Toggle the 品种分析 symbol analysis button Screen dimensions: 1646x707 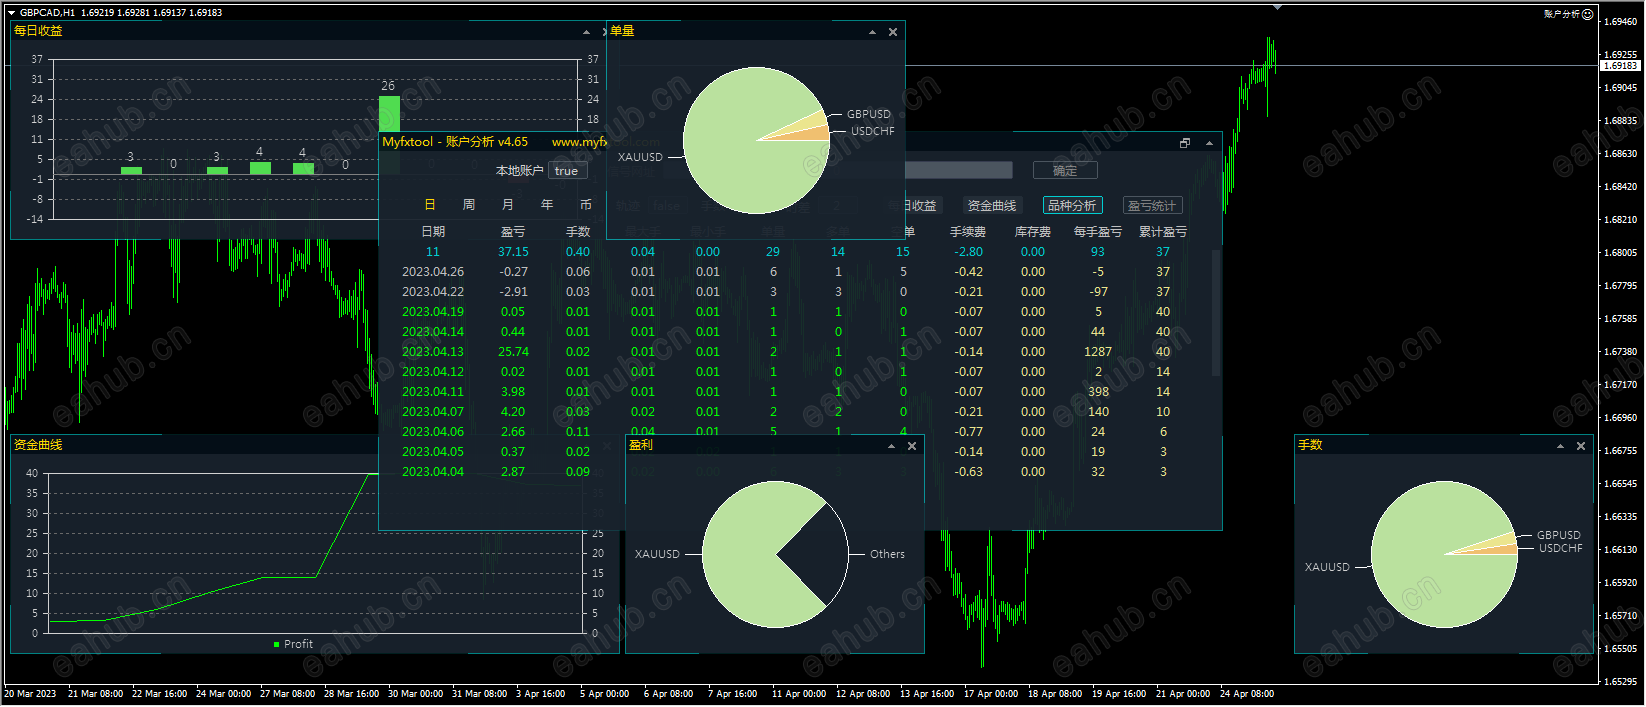pyautogui.click(x=1072, y=206)
